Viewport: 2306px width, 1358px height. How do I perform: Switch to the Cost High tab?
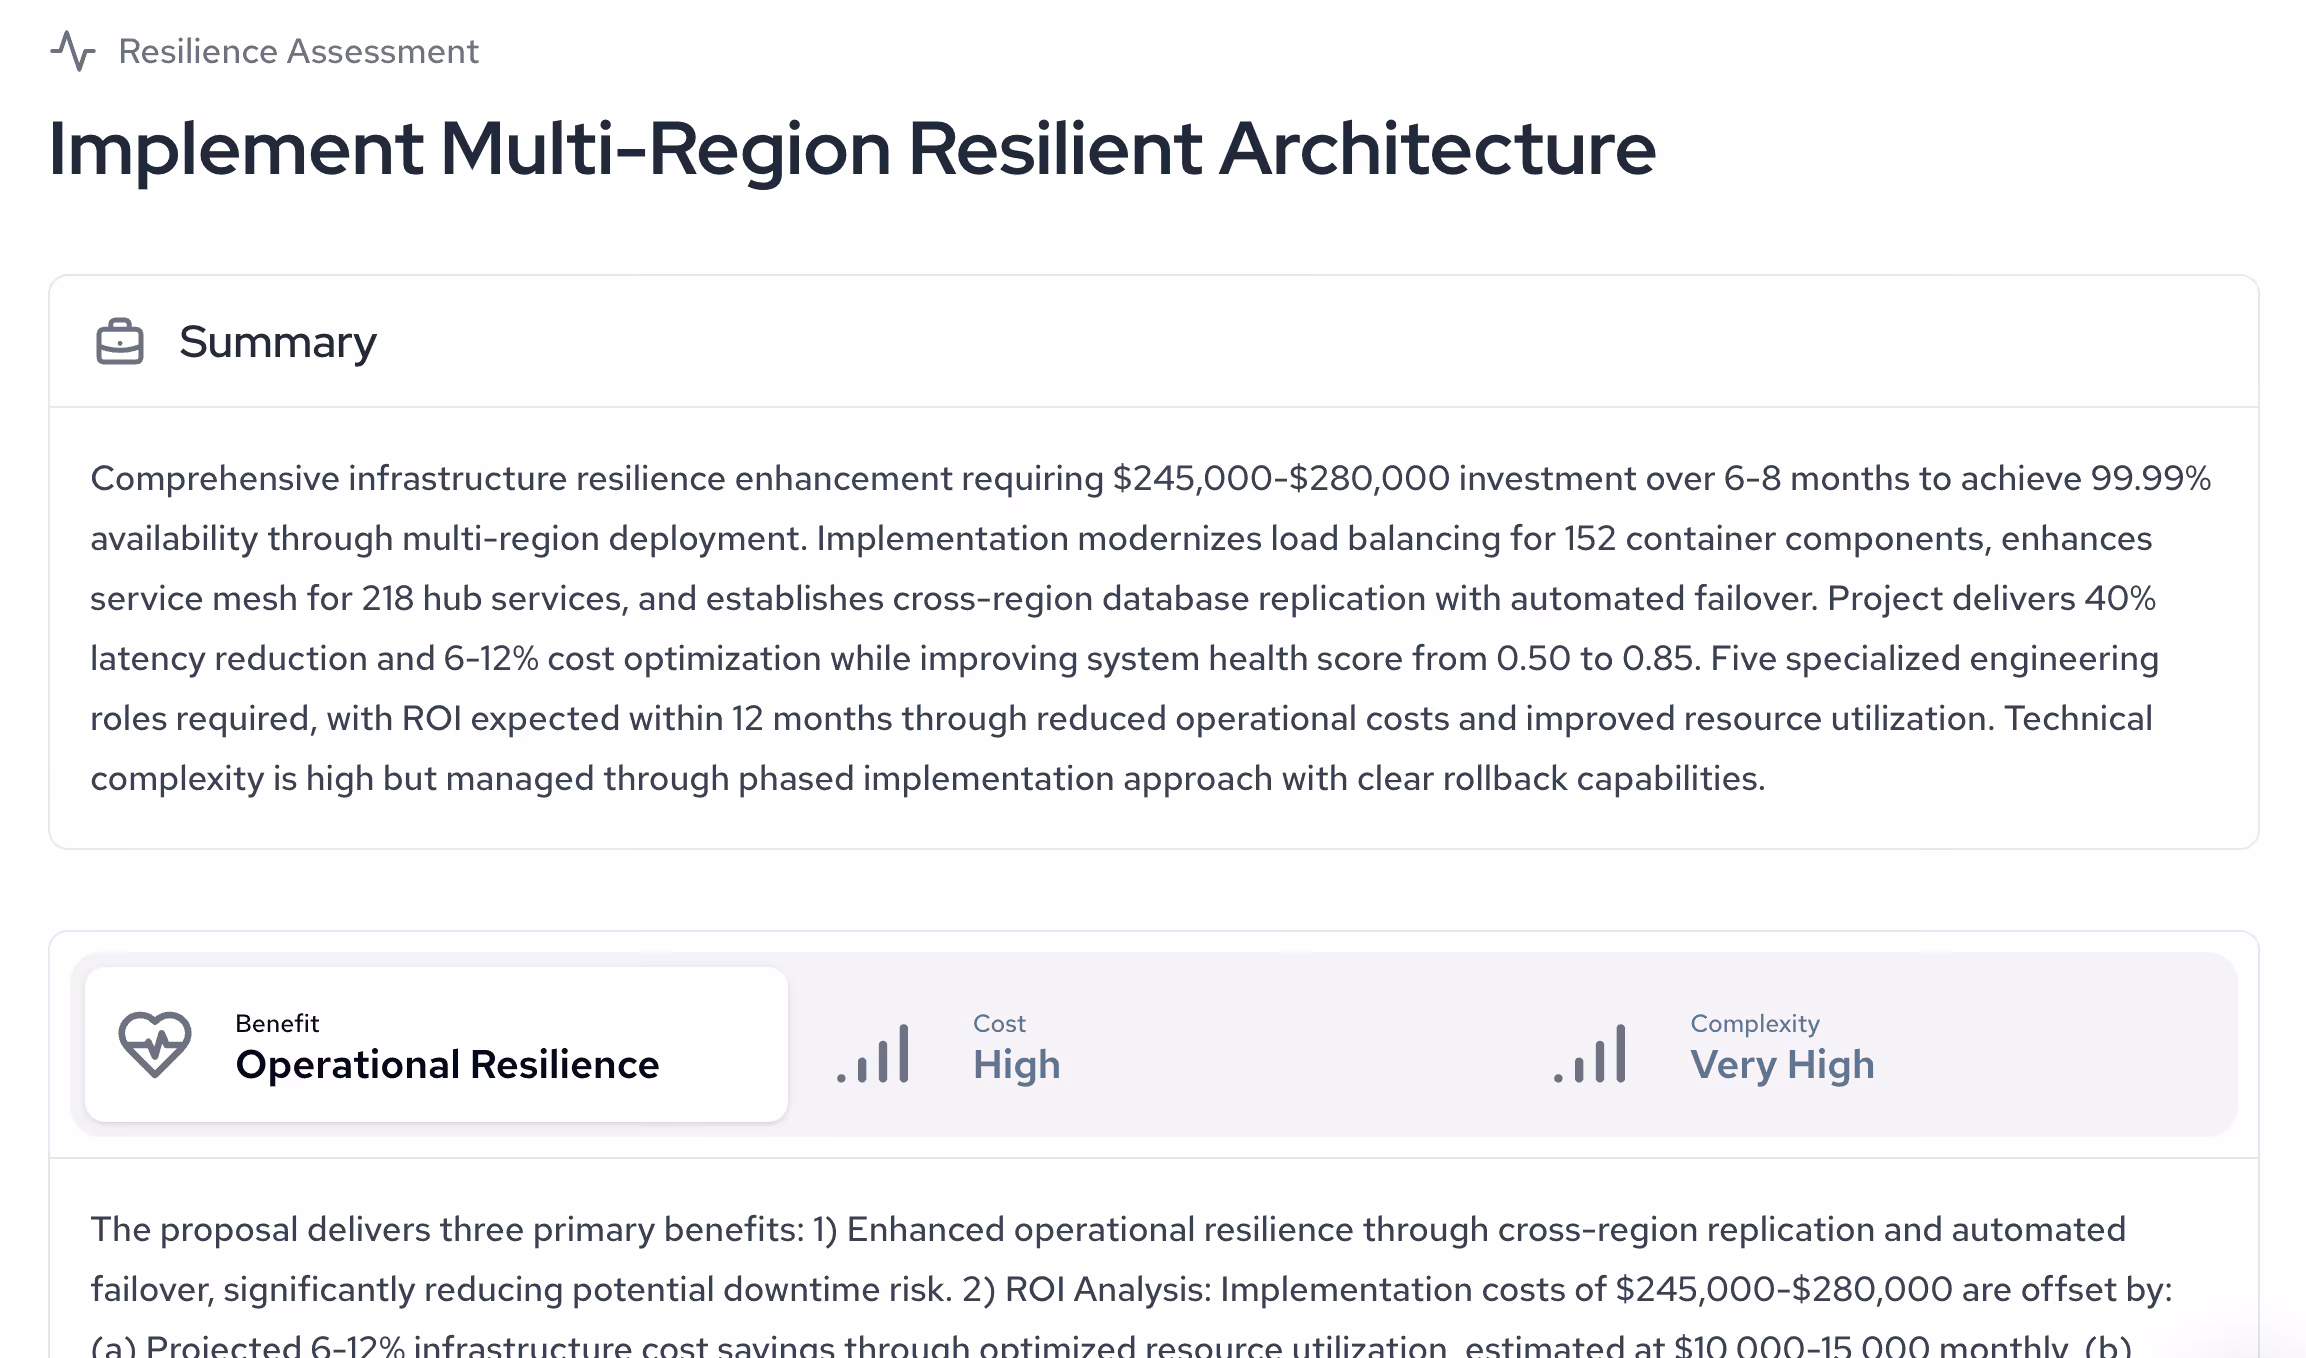point(1150,1044)
